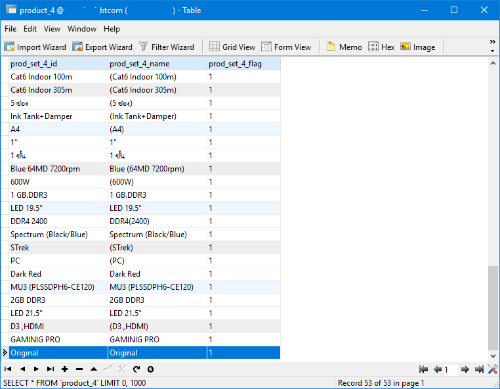Select the Dark Red id cell

click(x=58, y=274)
